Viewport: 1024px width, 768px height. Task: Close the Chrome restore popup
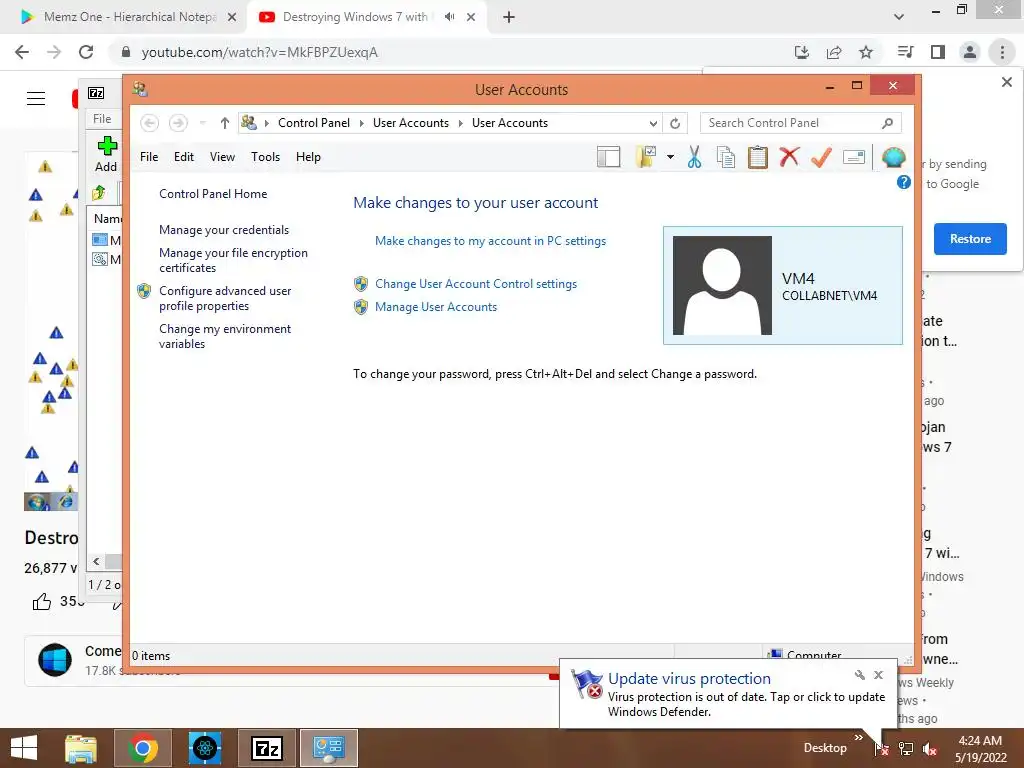(1006, 82)
